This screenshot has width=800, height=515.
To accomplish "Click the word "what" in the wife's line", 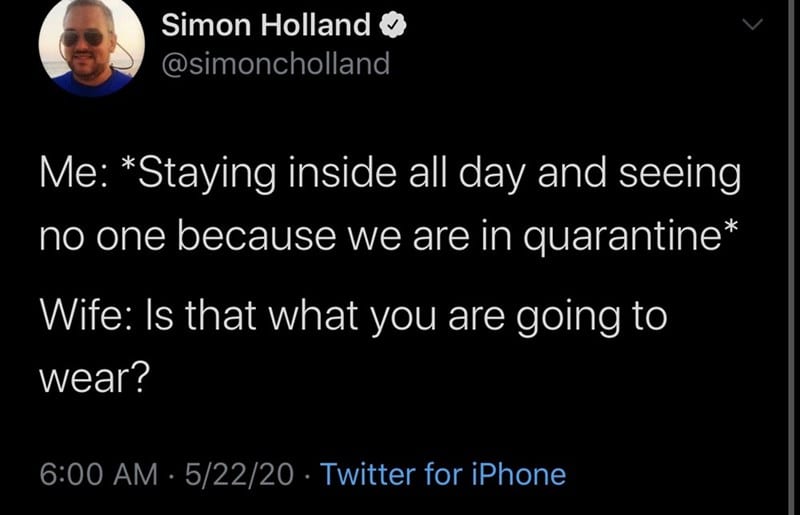I will [313, 315].
